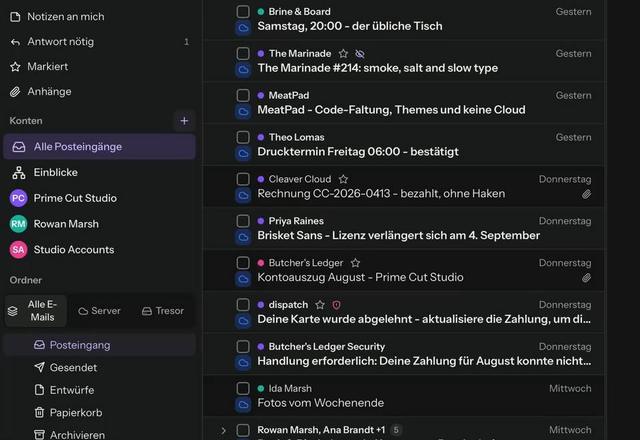Click cloud icon on Cleaver Cloud email
Viewport: 640px width, 440px height.
(243, 196)
